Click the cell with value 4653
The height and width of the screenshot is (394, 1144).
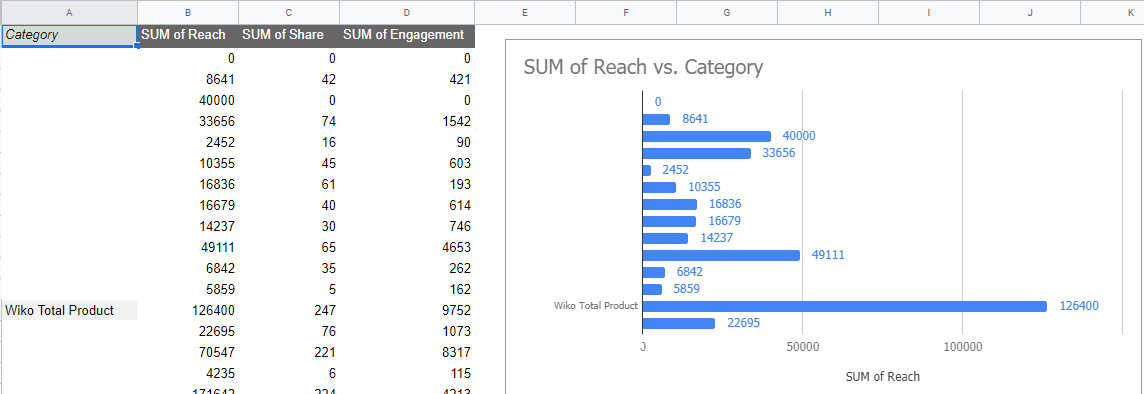(x=407, y=247)
